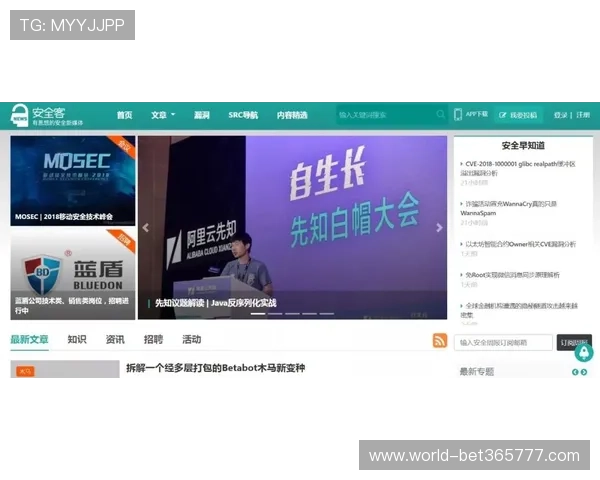Click the 最新专题 section heading
600x480 pixels.
[x=477, y=372]
